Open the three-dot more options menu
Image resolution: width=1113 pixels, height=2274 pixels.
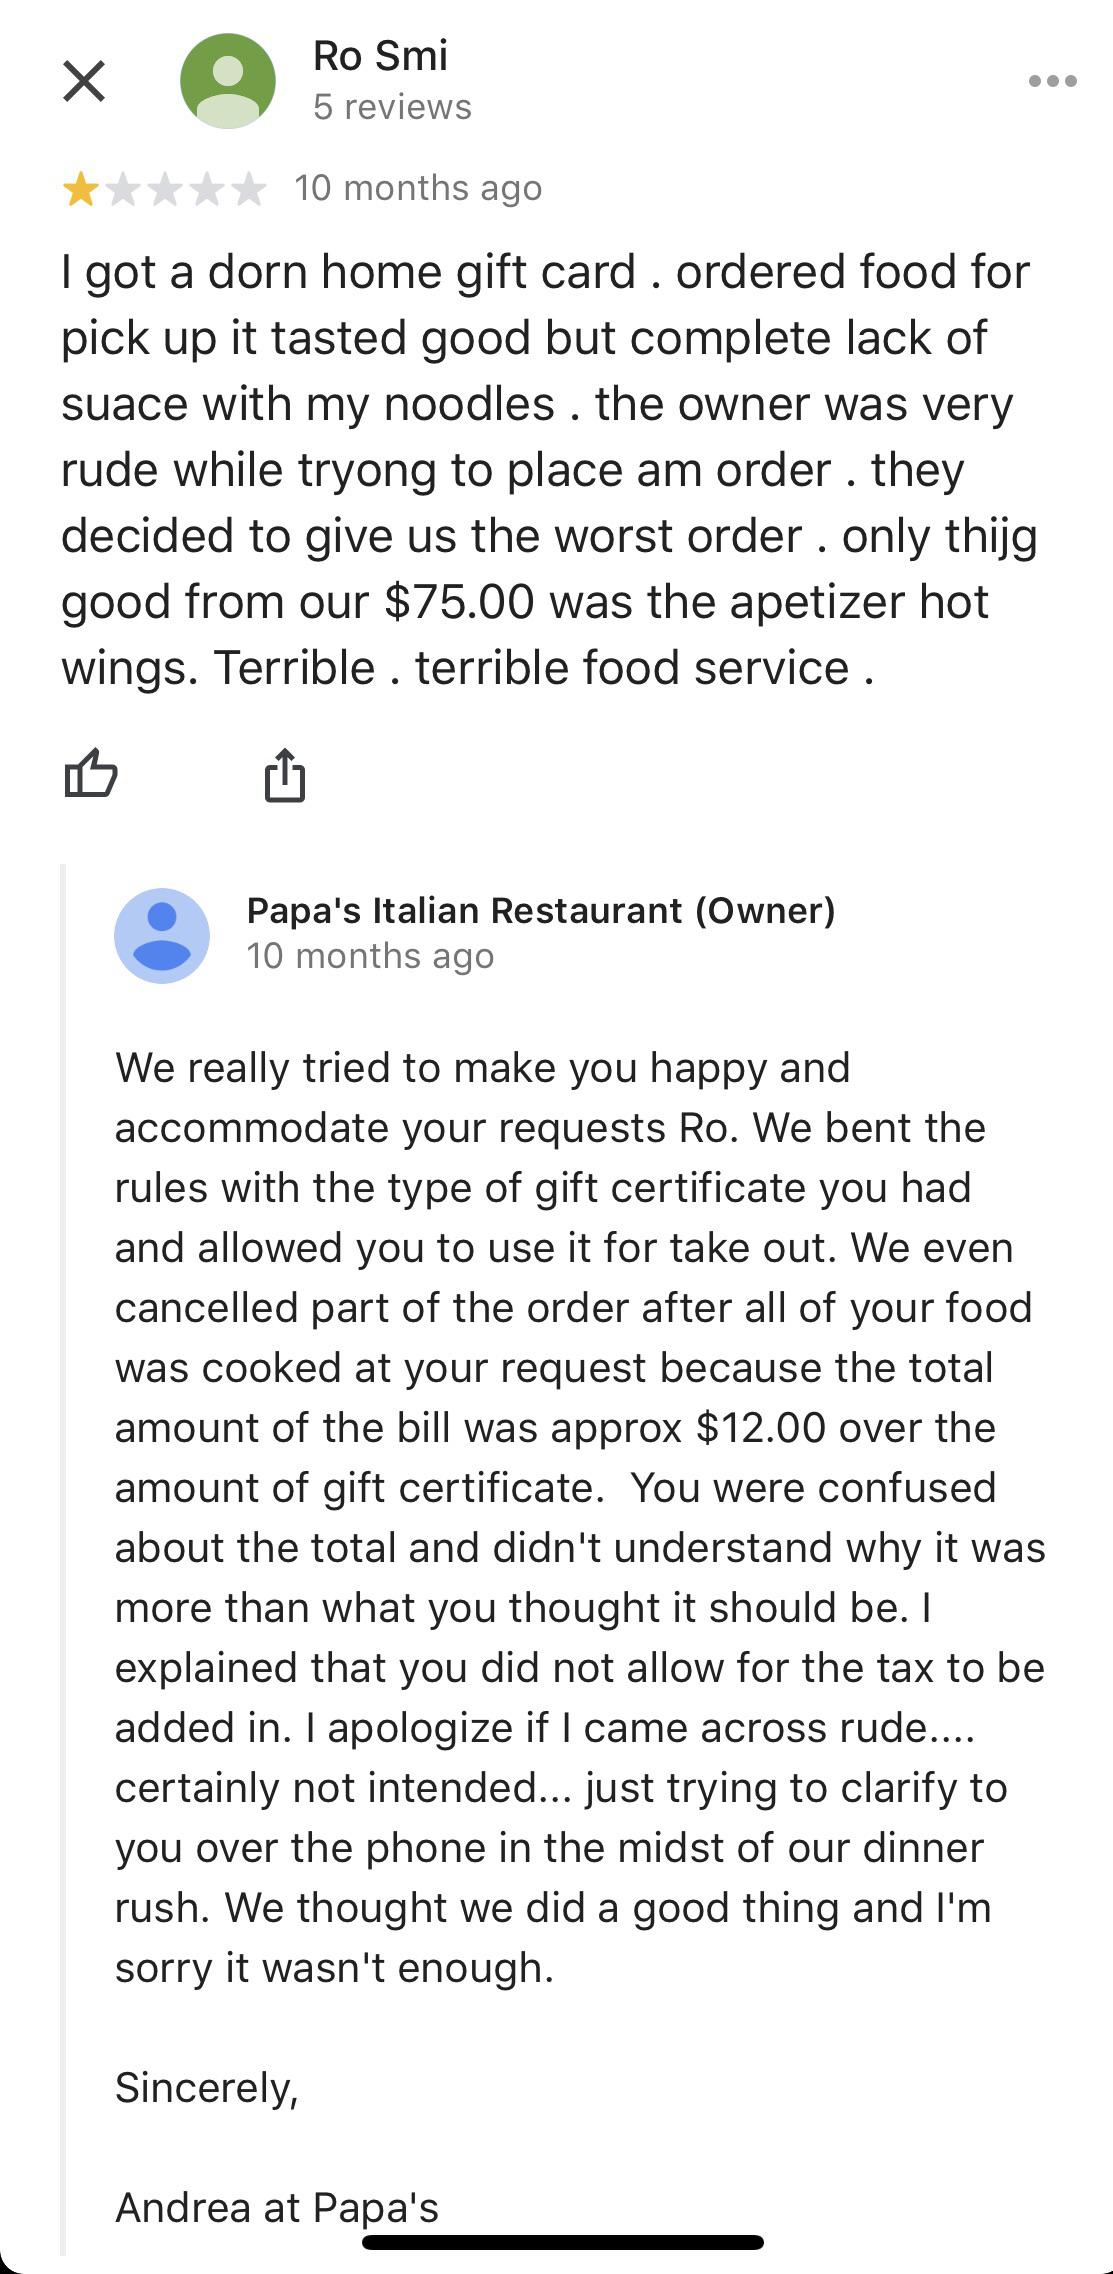click(x=1052, y=81)
